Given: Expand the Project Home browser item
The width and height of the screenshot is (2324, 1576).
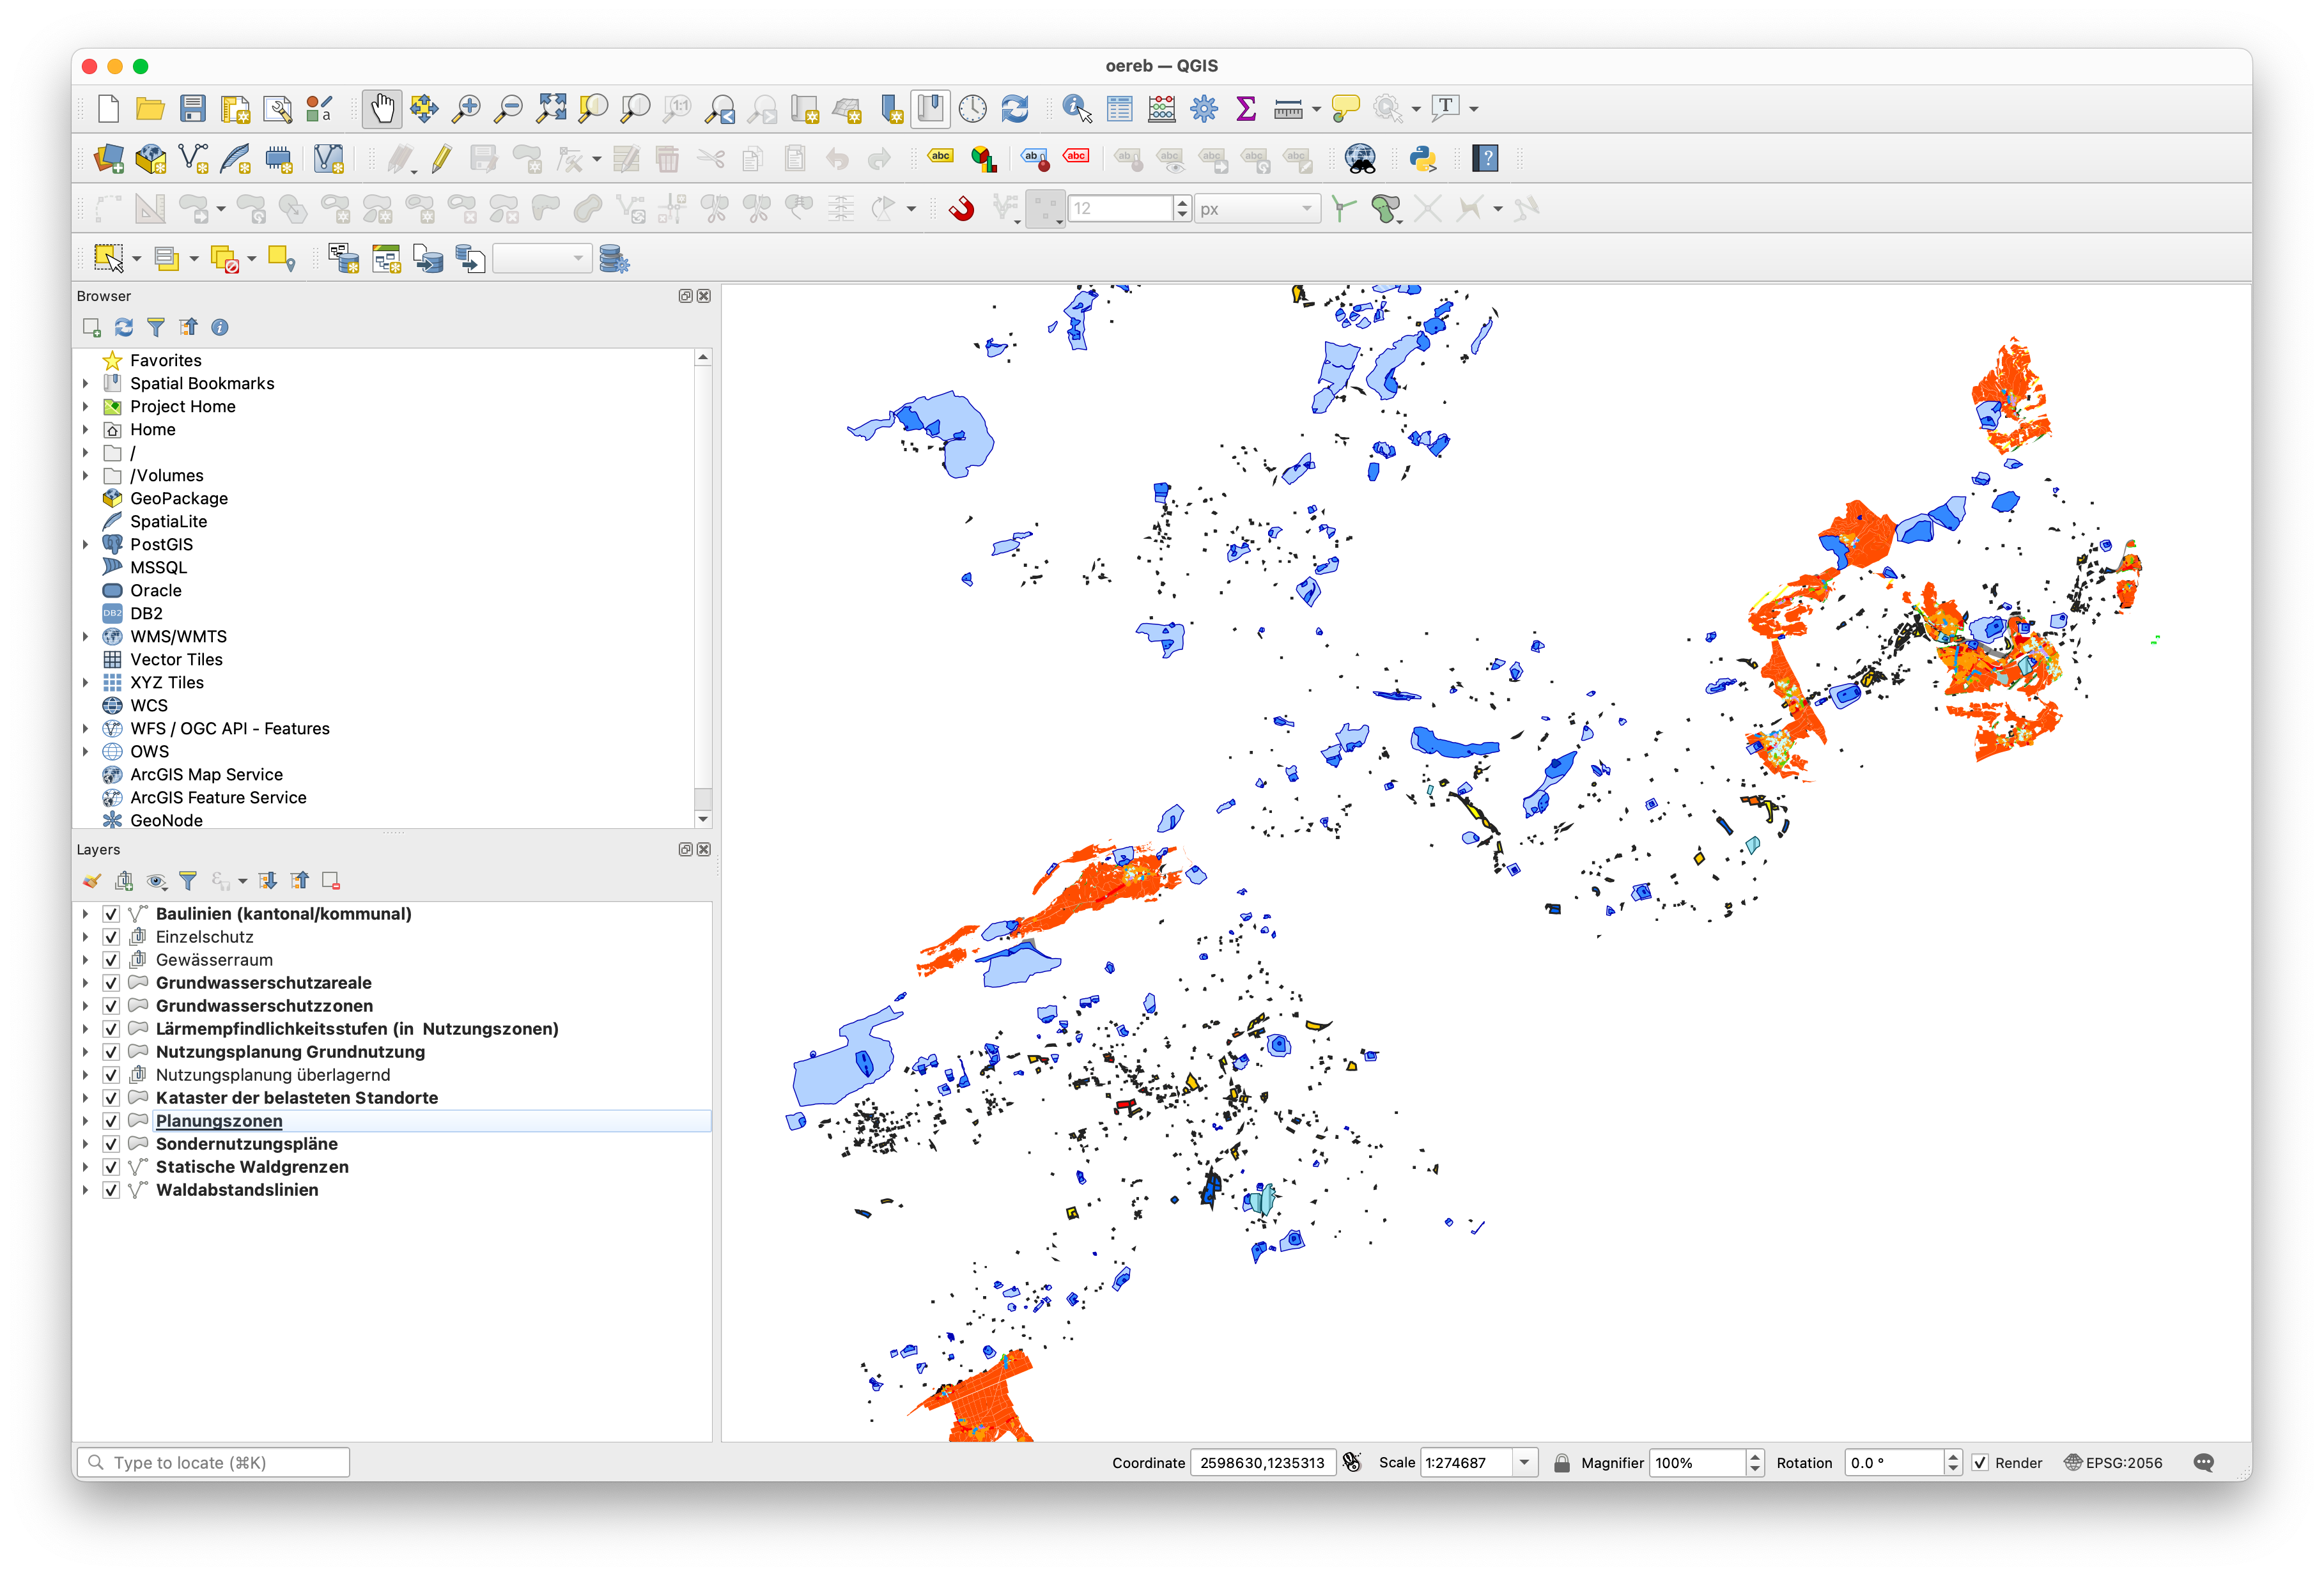Looking at the screenshot, I should pos(86,406).
